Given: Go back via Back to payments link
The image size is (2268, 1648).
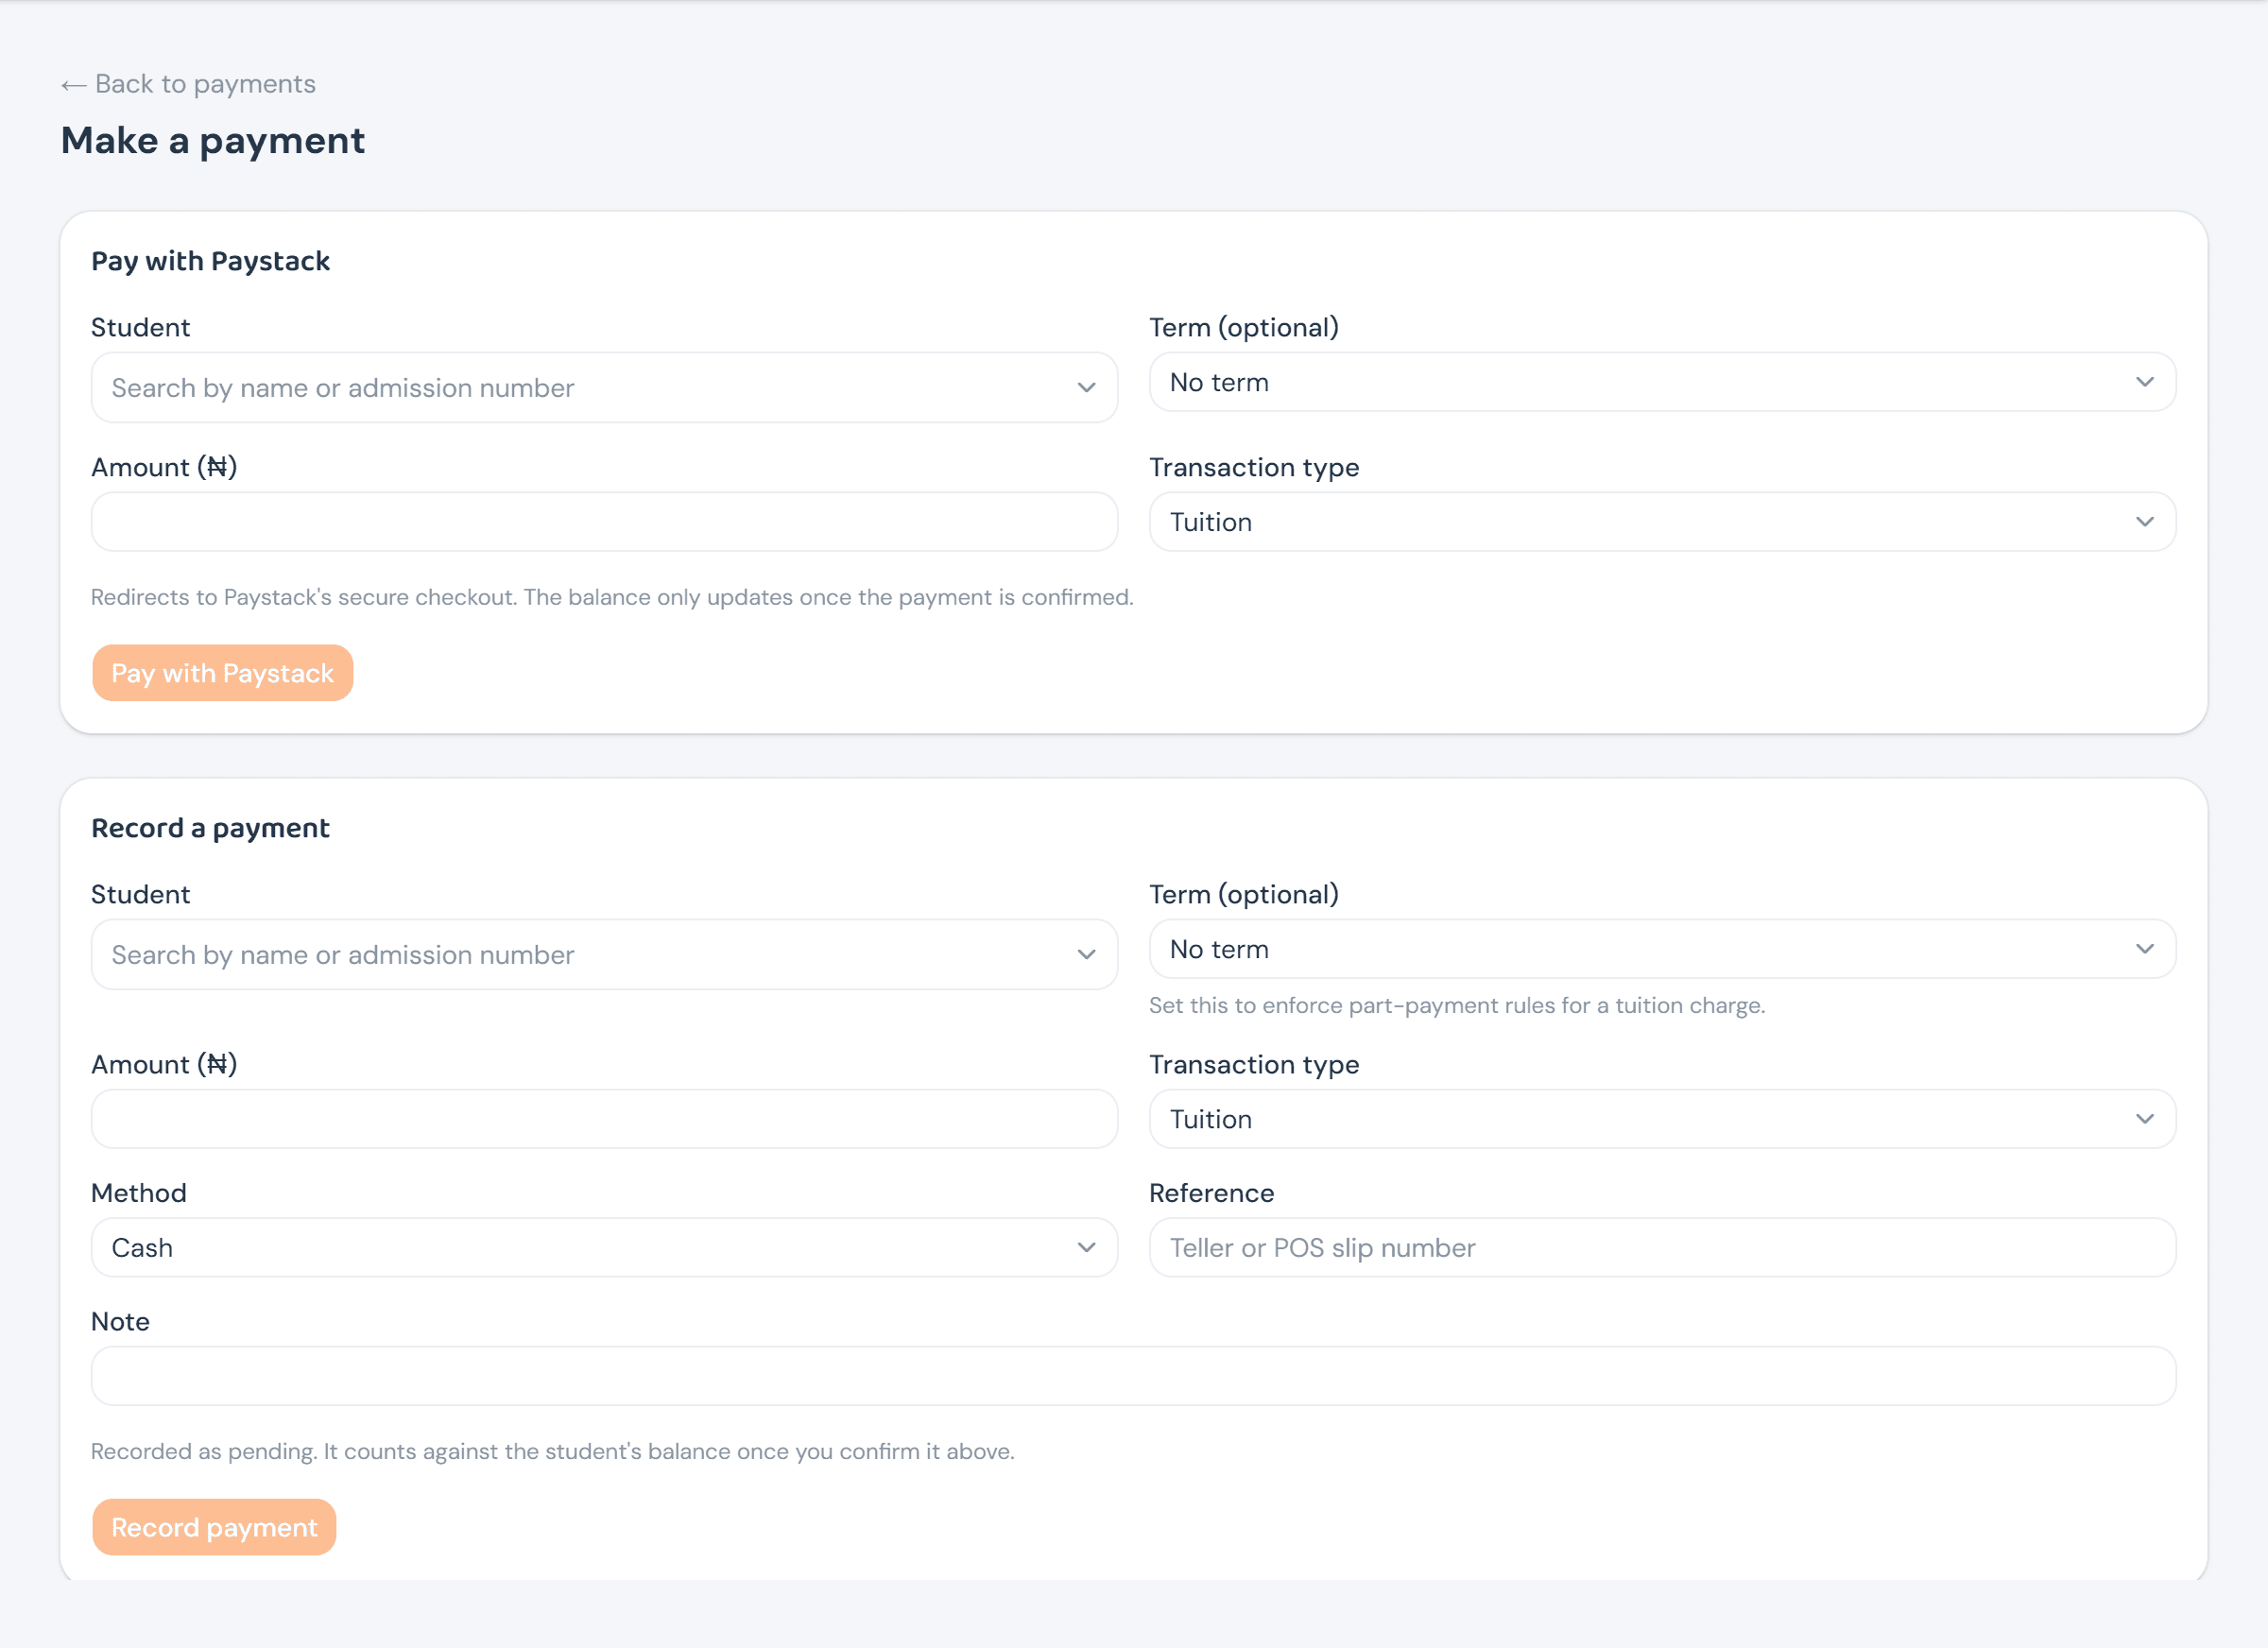Looking at the screenshot, I should (188, 84).
